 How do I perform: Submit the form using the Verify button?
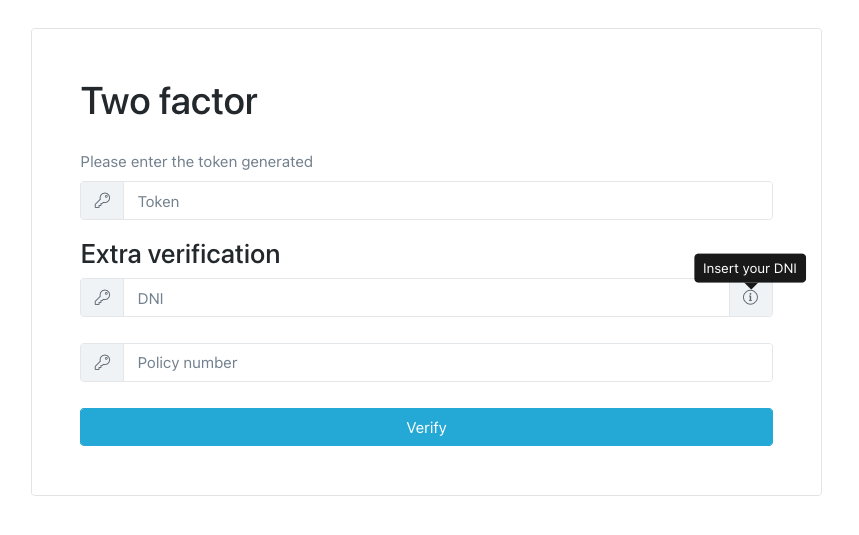point(426,427)
